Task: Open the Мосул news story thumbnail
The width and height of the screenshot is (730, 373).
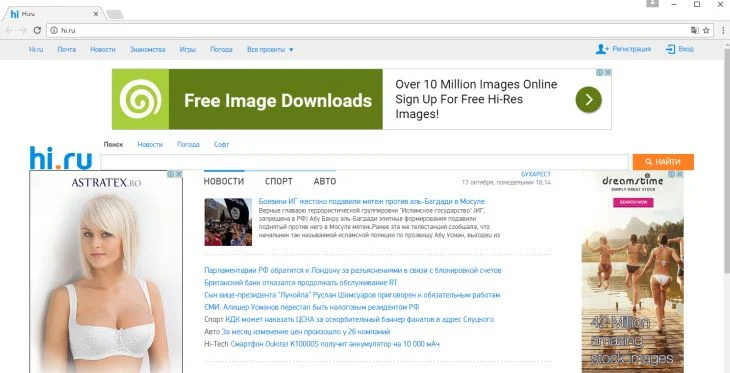Action: tap(228, 222)
